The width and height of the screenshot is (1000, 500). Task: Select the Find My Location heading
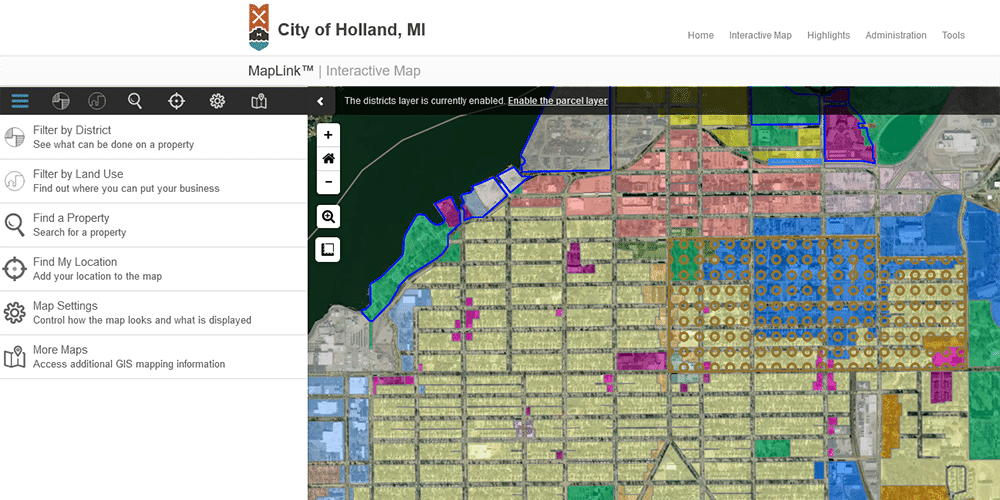point(75,262)
